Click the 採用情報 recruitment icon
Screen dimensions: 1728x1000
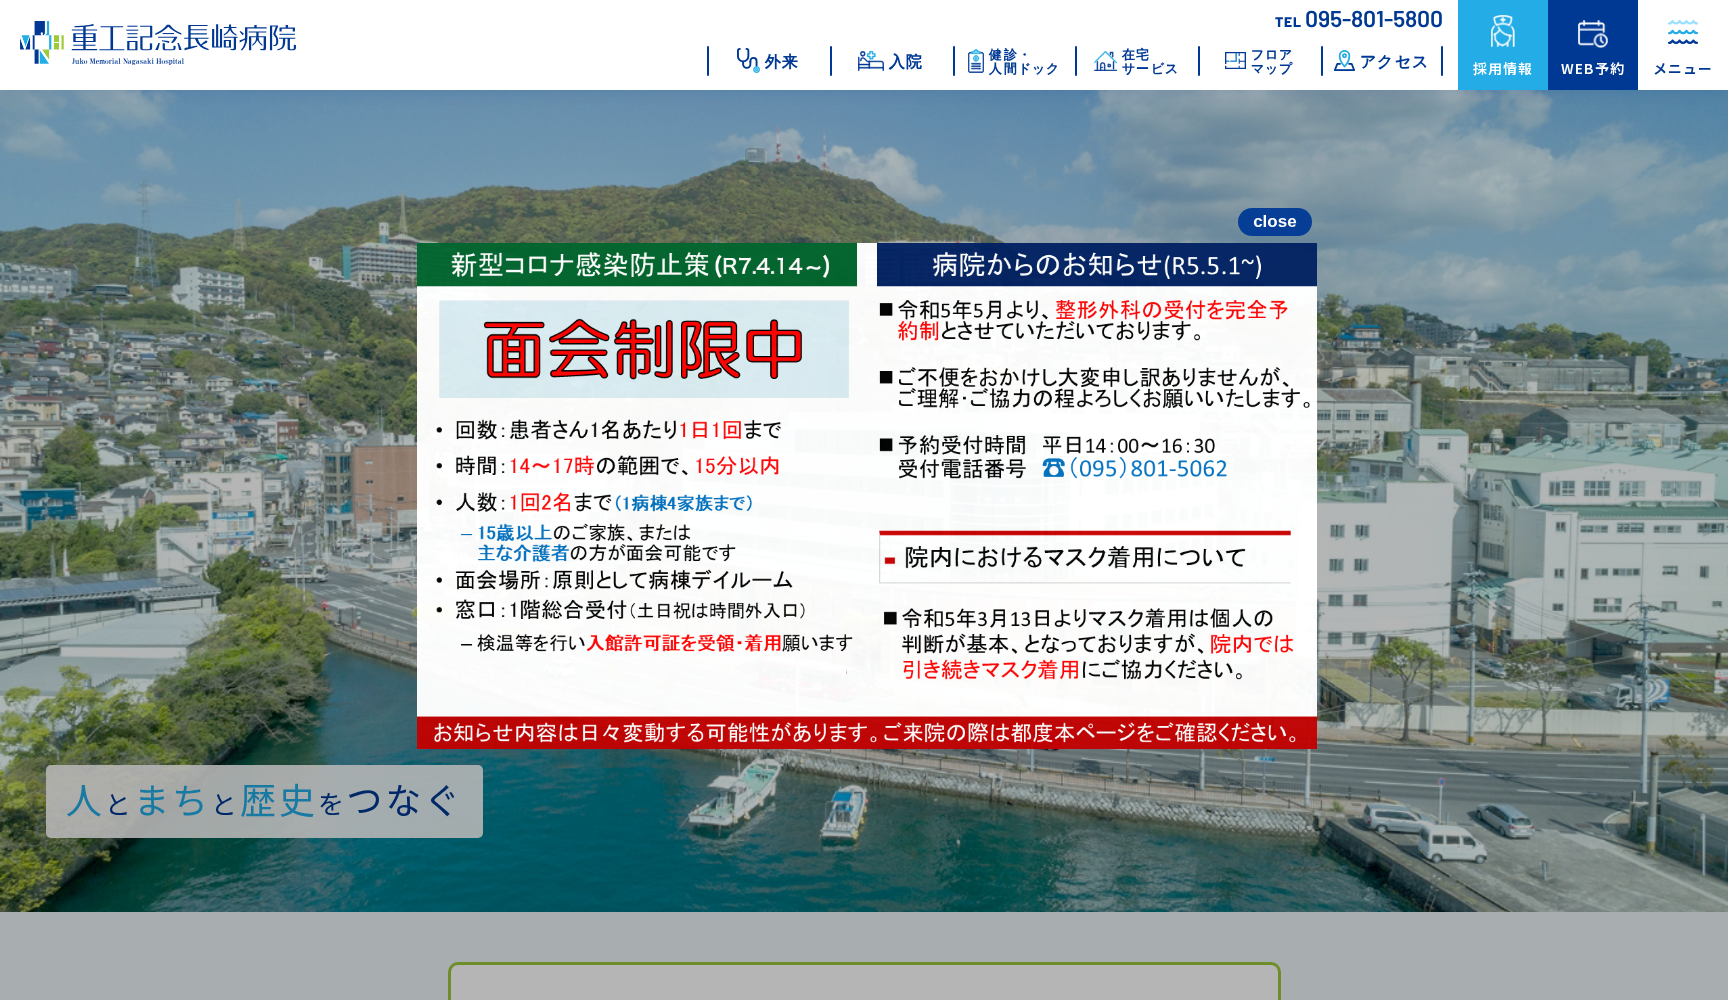pos(1501,35)
